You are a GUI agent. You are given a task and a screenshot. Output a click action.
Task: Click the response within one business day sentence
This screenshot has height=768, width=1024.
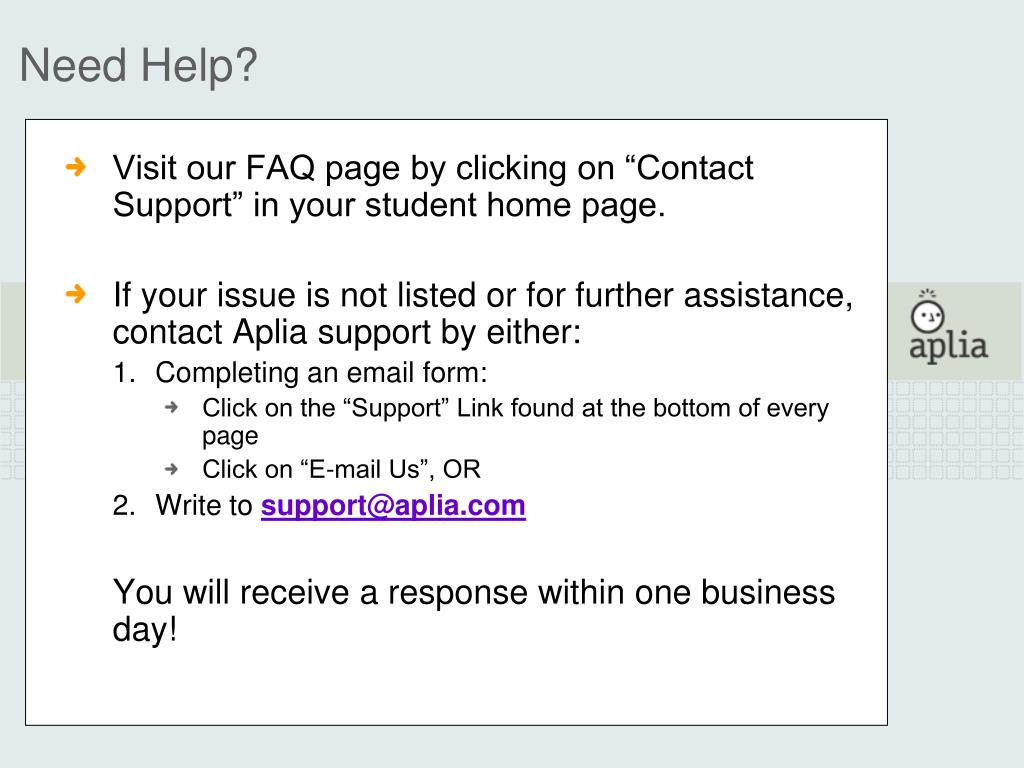(473, 611)
